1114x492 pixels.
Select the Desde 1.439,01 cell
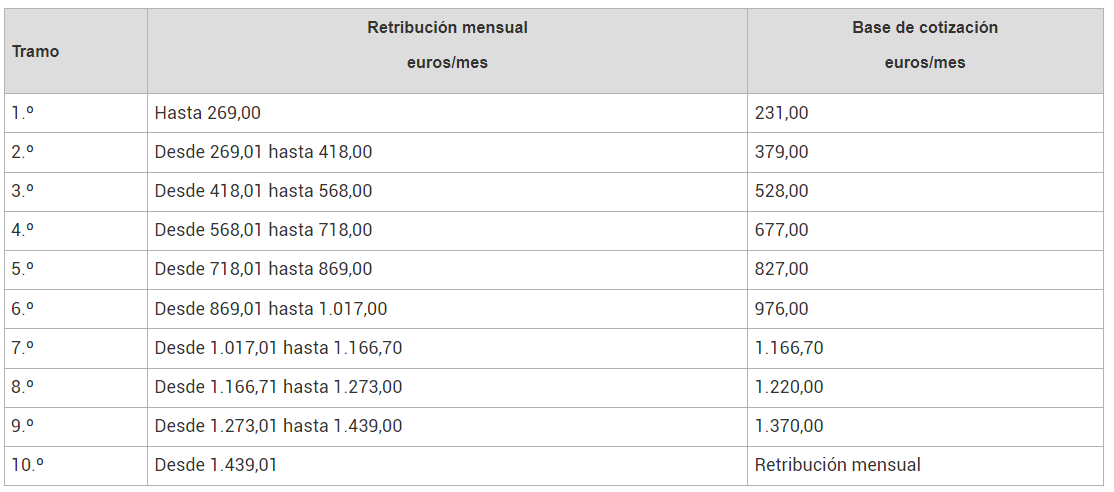click(447, 465)
